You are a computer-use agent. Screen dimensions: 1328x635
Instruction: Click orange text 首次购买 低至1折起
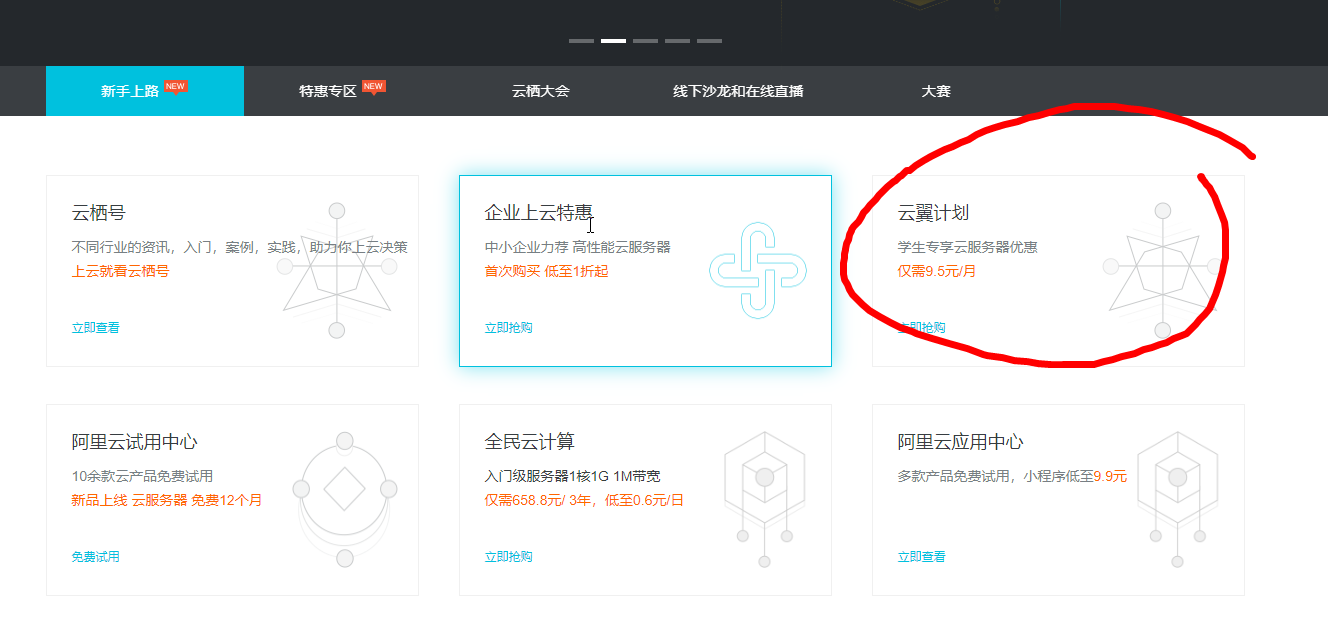point(546,271)
